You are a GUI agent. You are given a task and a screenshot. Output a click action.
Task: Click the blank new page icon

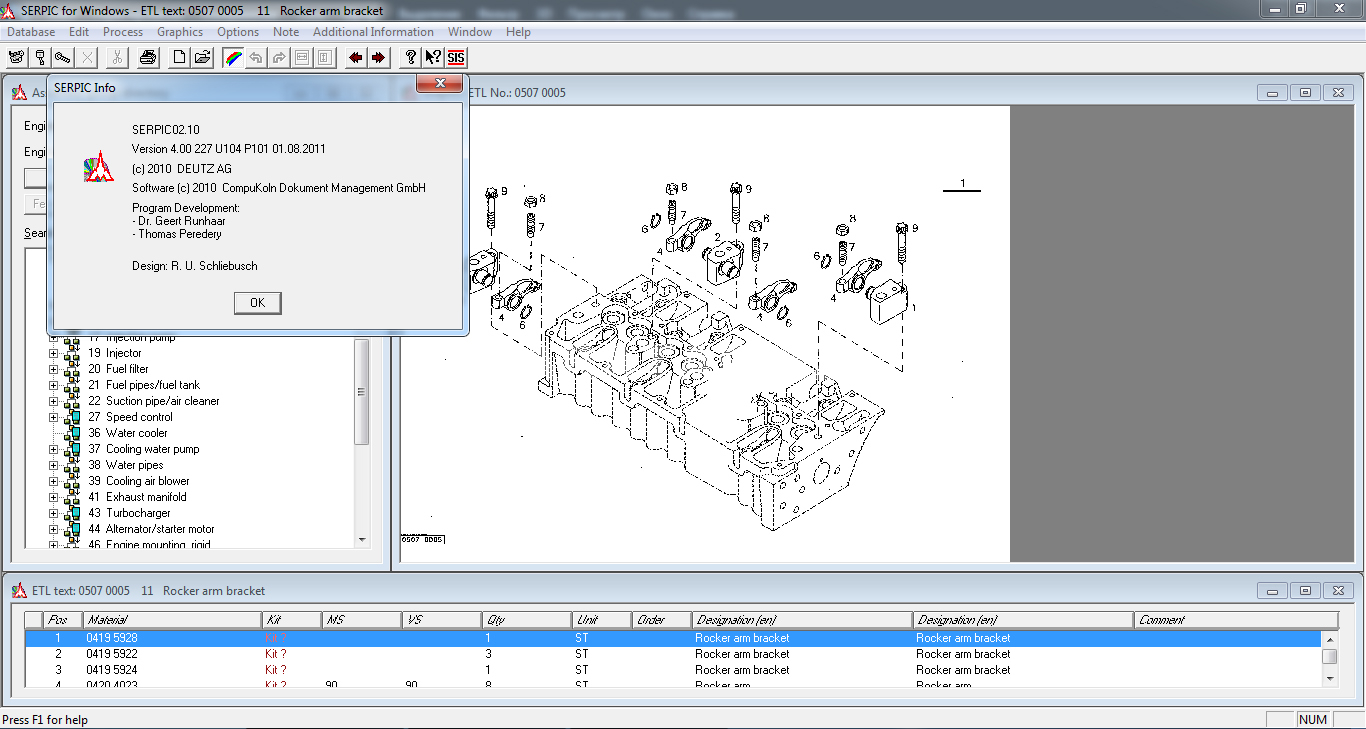179,57
